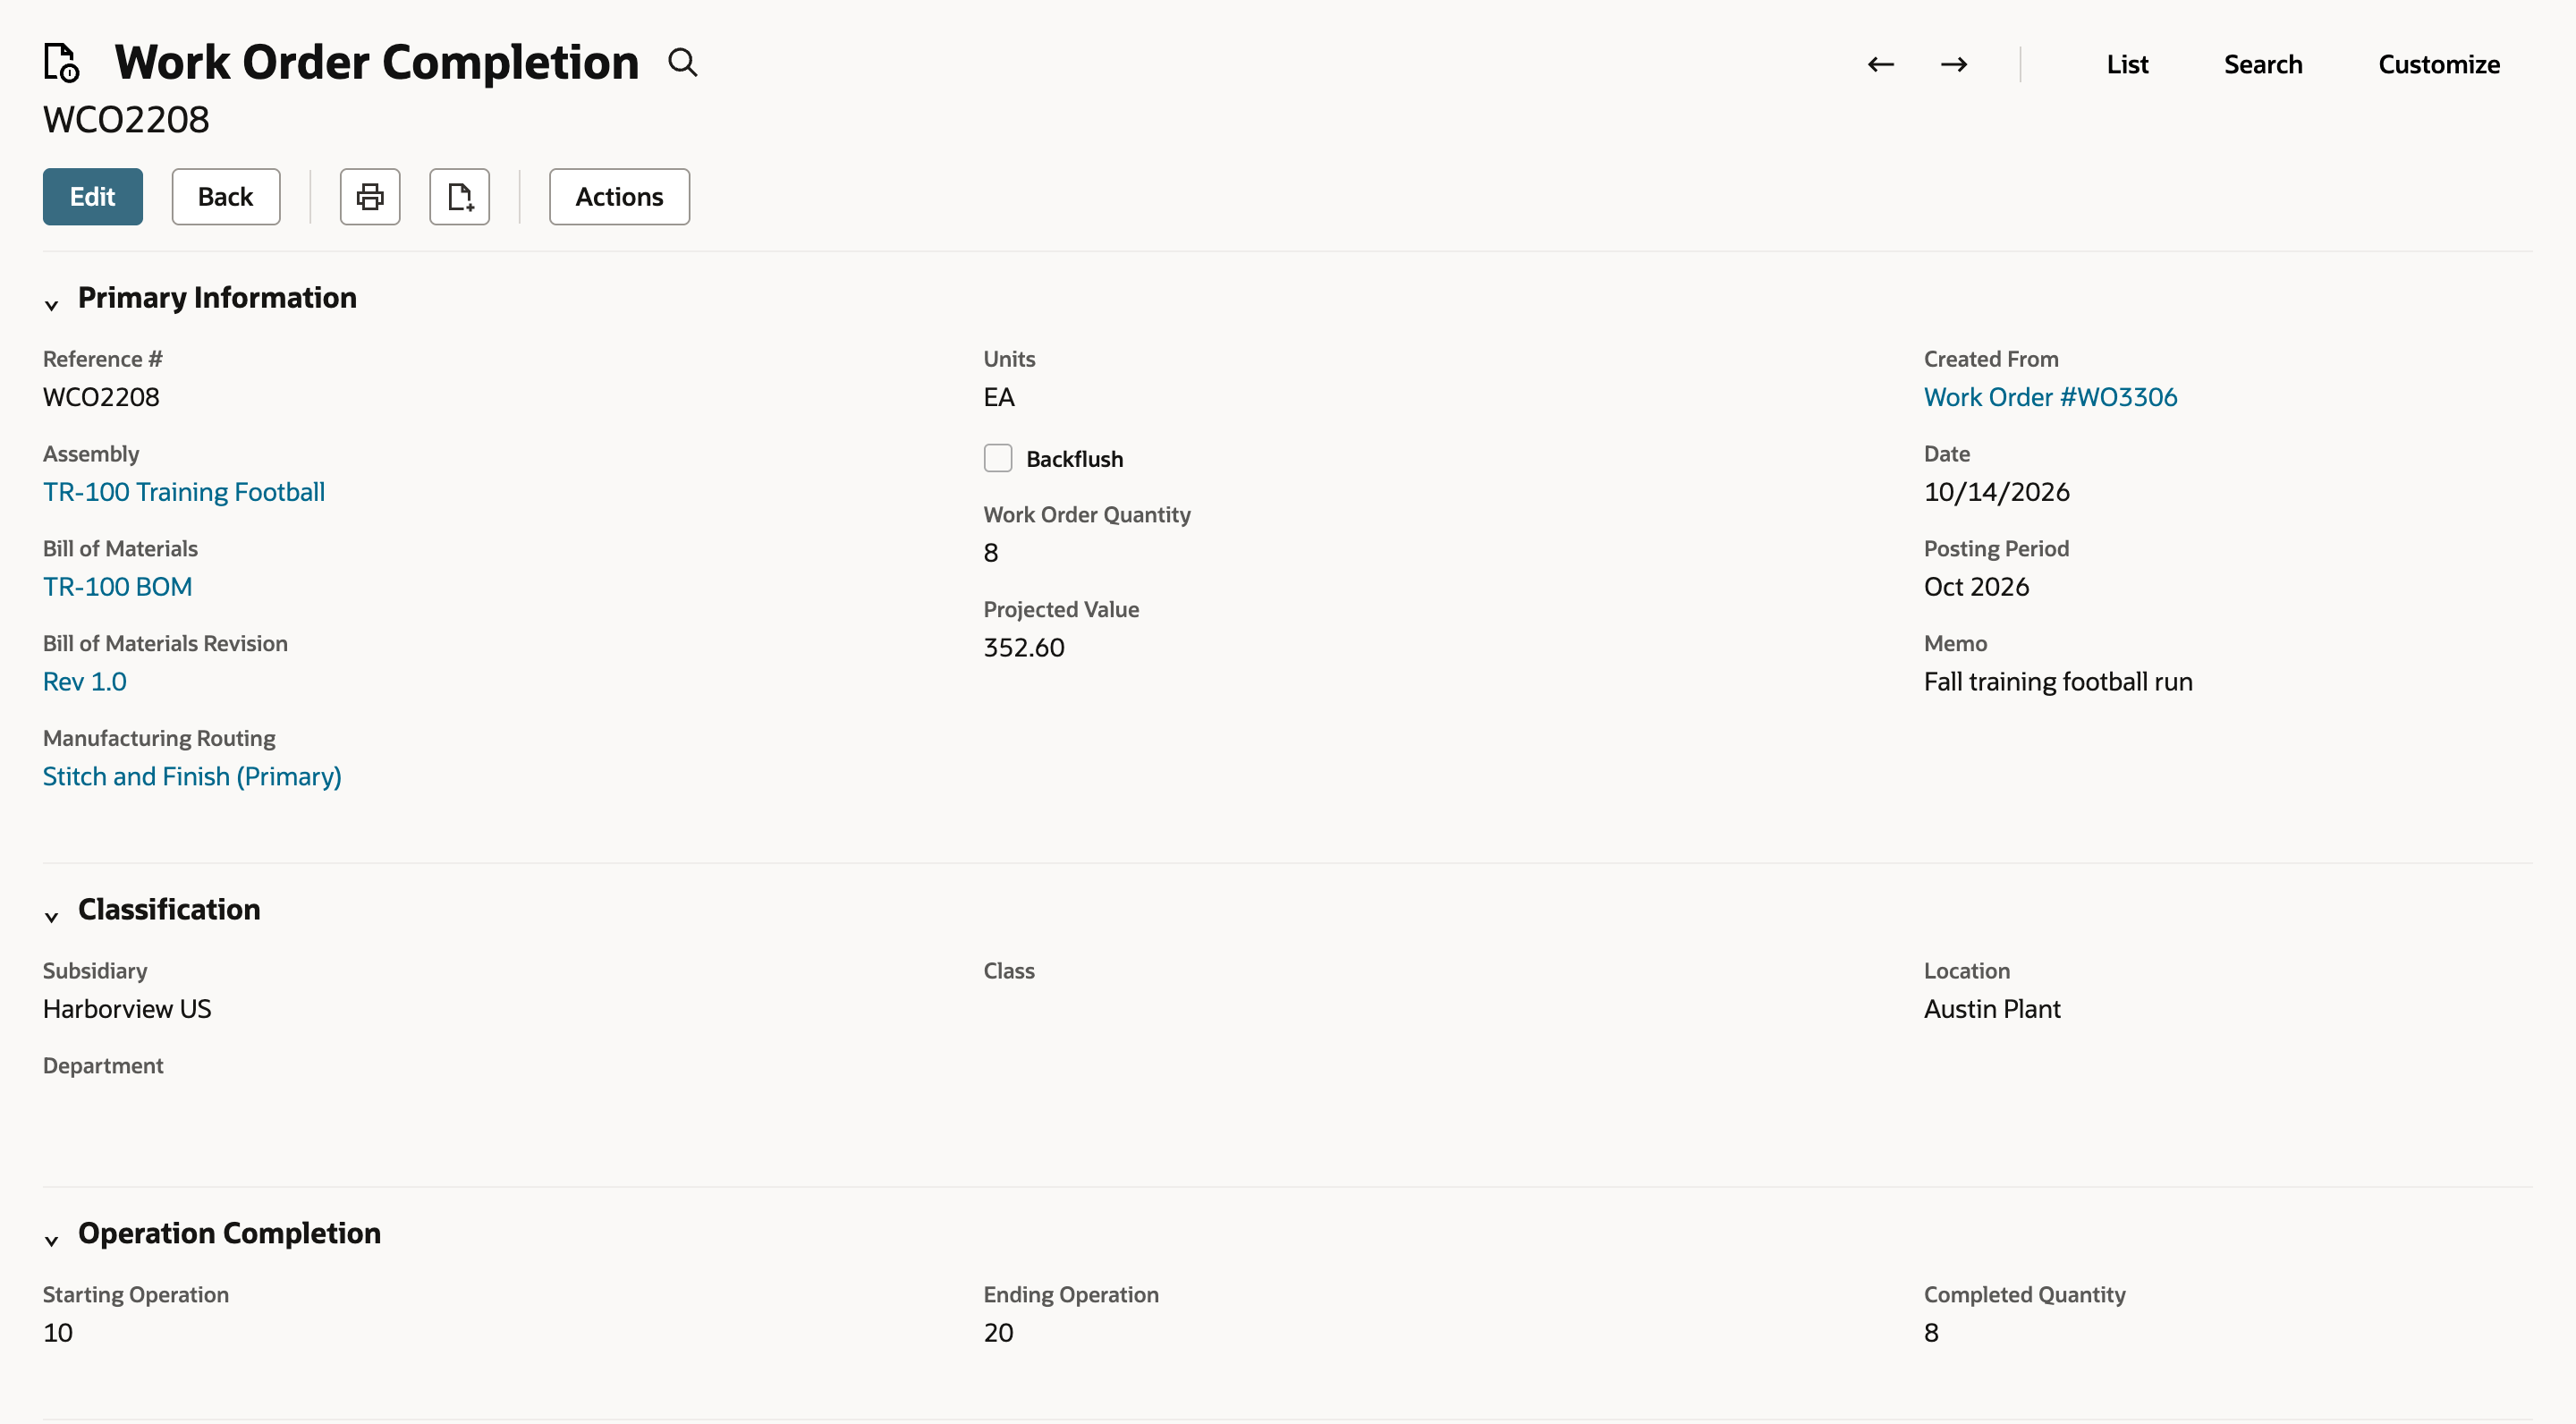Click the Work Order Completion page title

[377, 62]
